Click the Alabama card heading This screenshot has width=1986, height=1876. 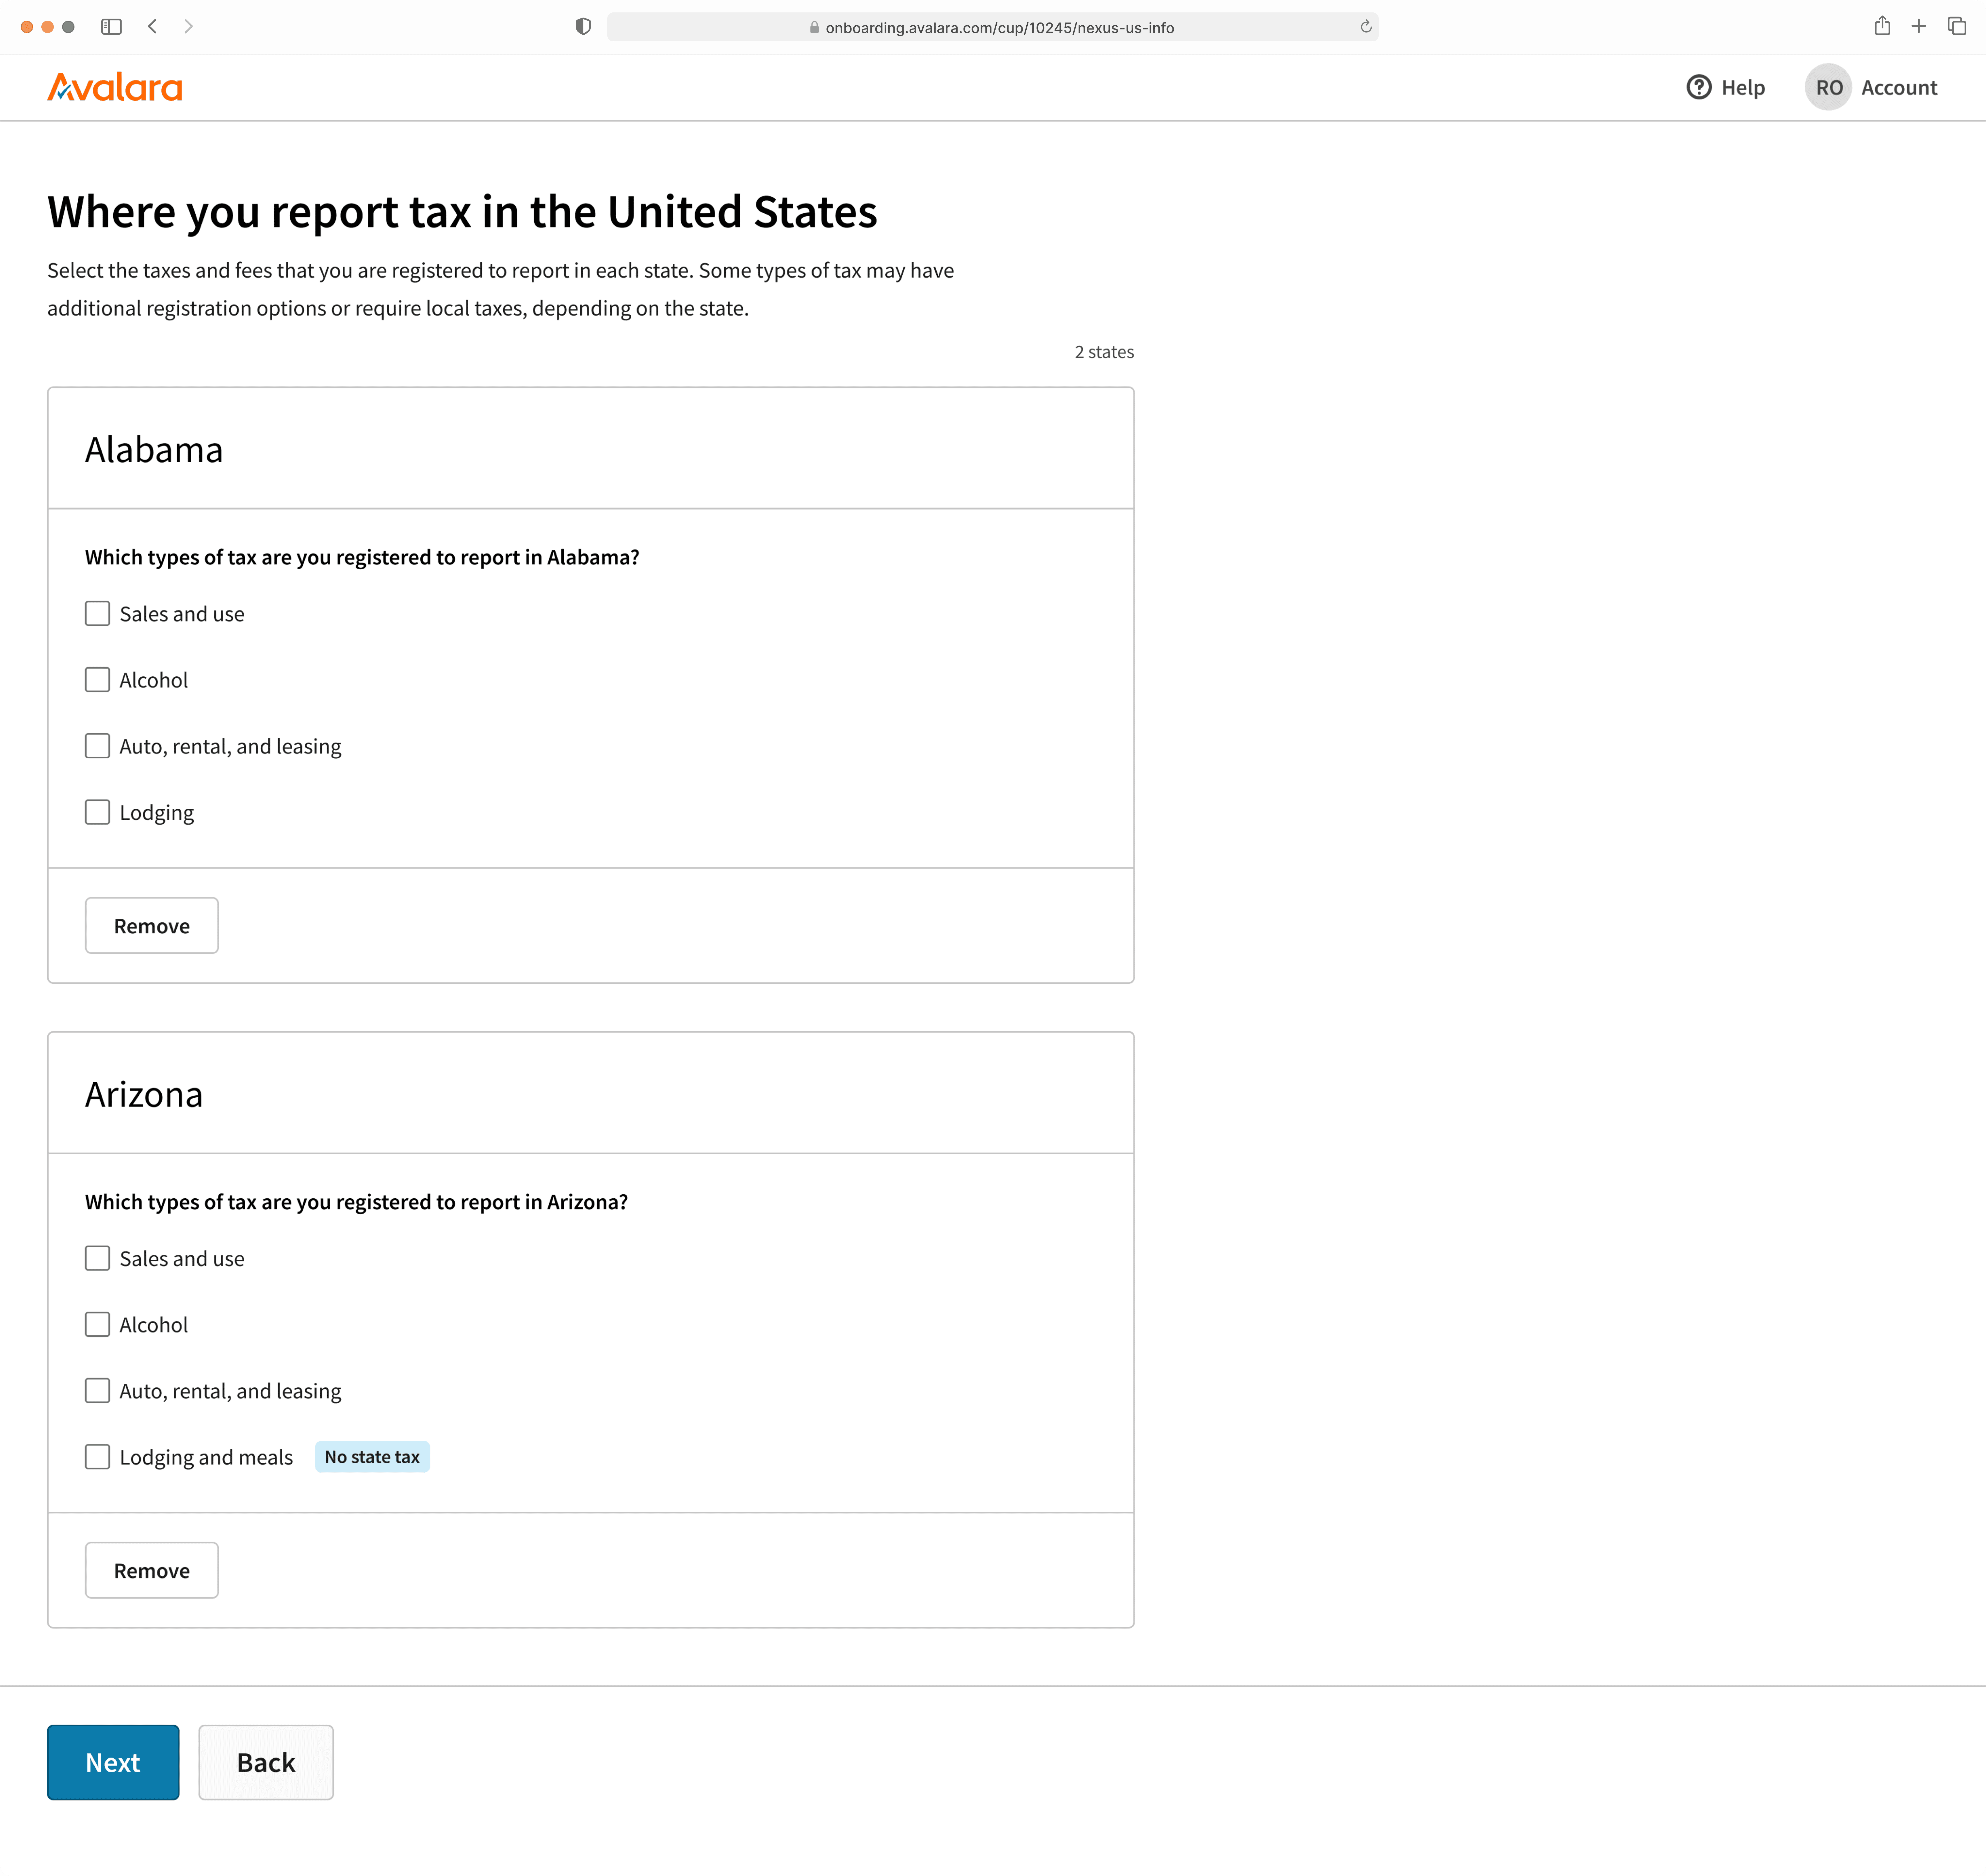click(154, 450)
